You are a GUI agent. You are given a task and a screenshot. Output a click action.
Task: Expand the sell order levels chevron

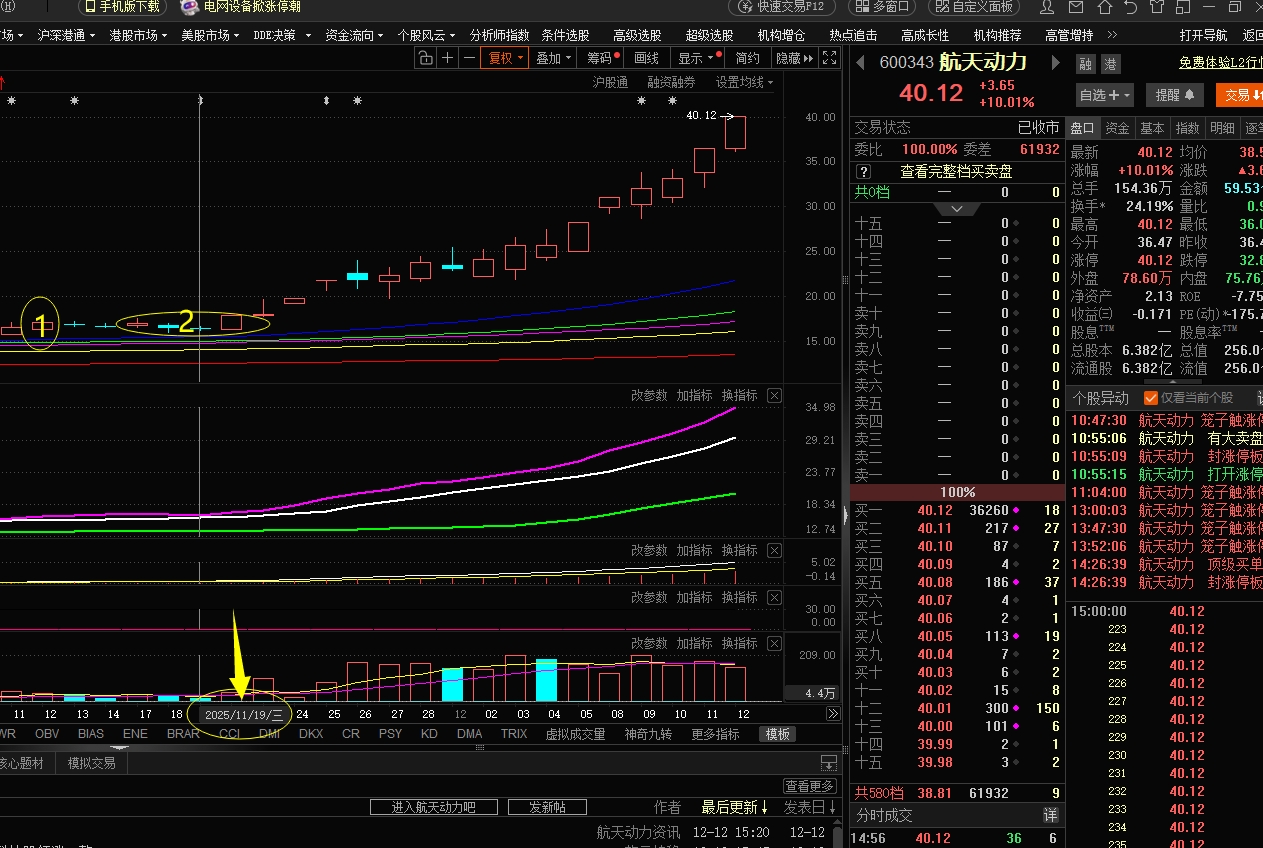(957, 209)
